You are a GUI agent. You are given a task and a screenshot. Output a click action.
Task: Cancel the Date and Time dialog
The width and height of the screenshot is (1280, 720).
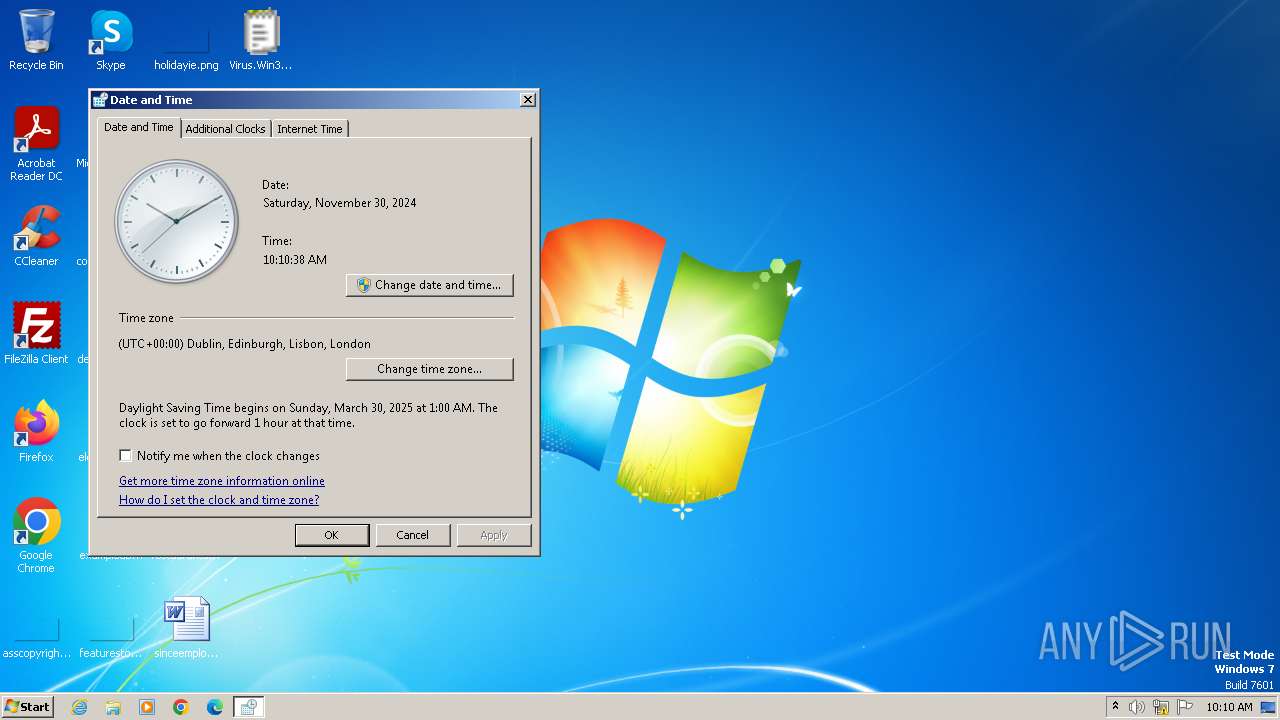pyautogui.click(x=413, y=535)
